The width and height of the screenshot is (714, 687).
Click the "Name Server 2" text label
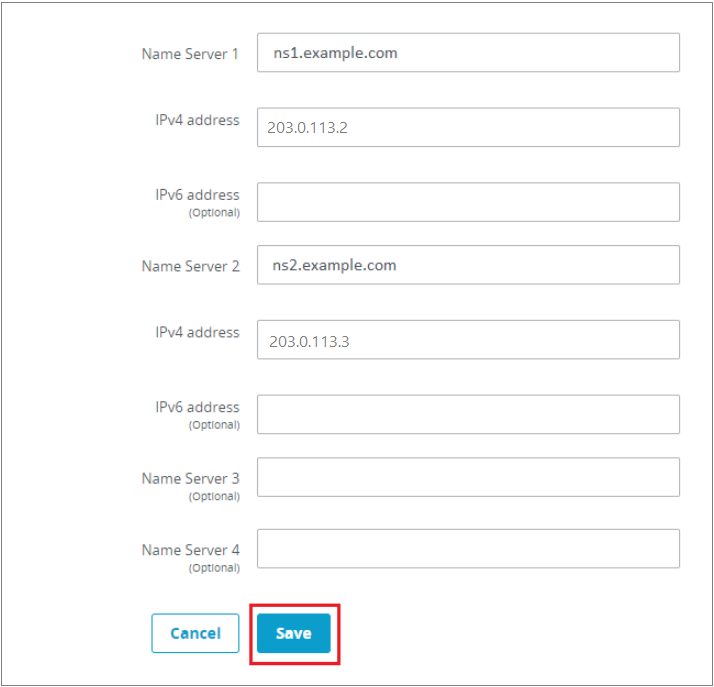190,266
